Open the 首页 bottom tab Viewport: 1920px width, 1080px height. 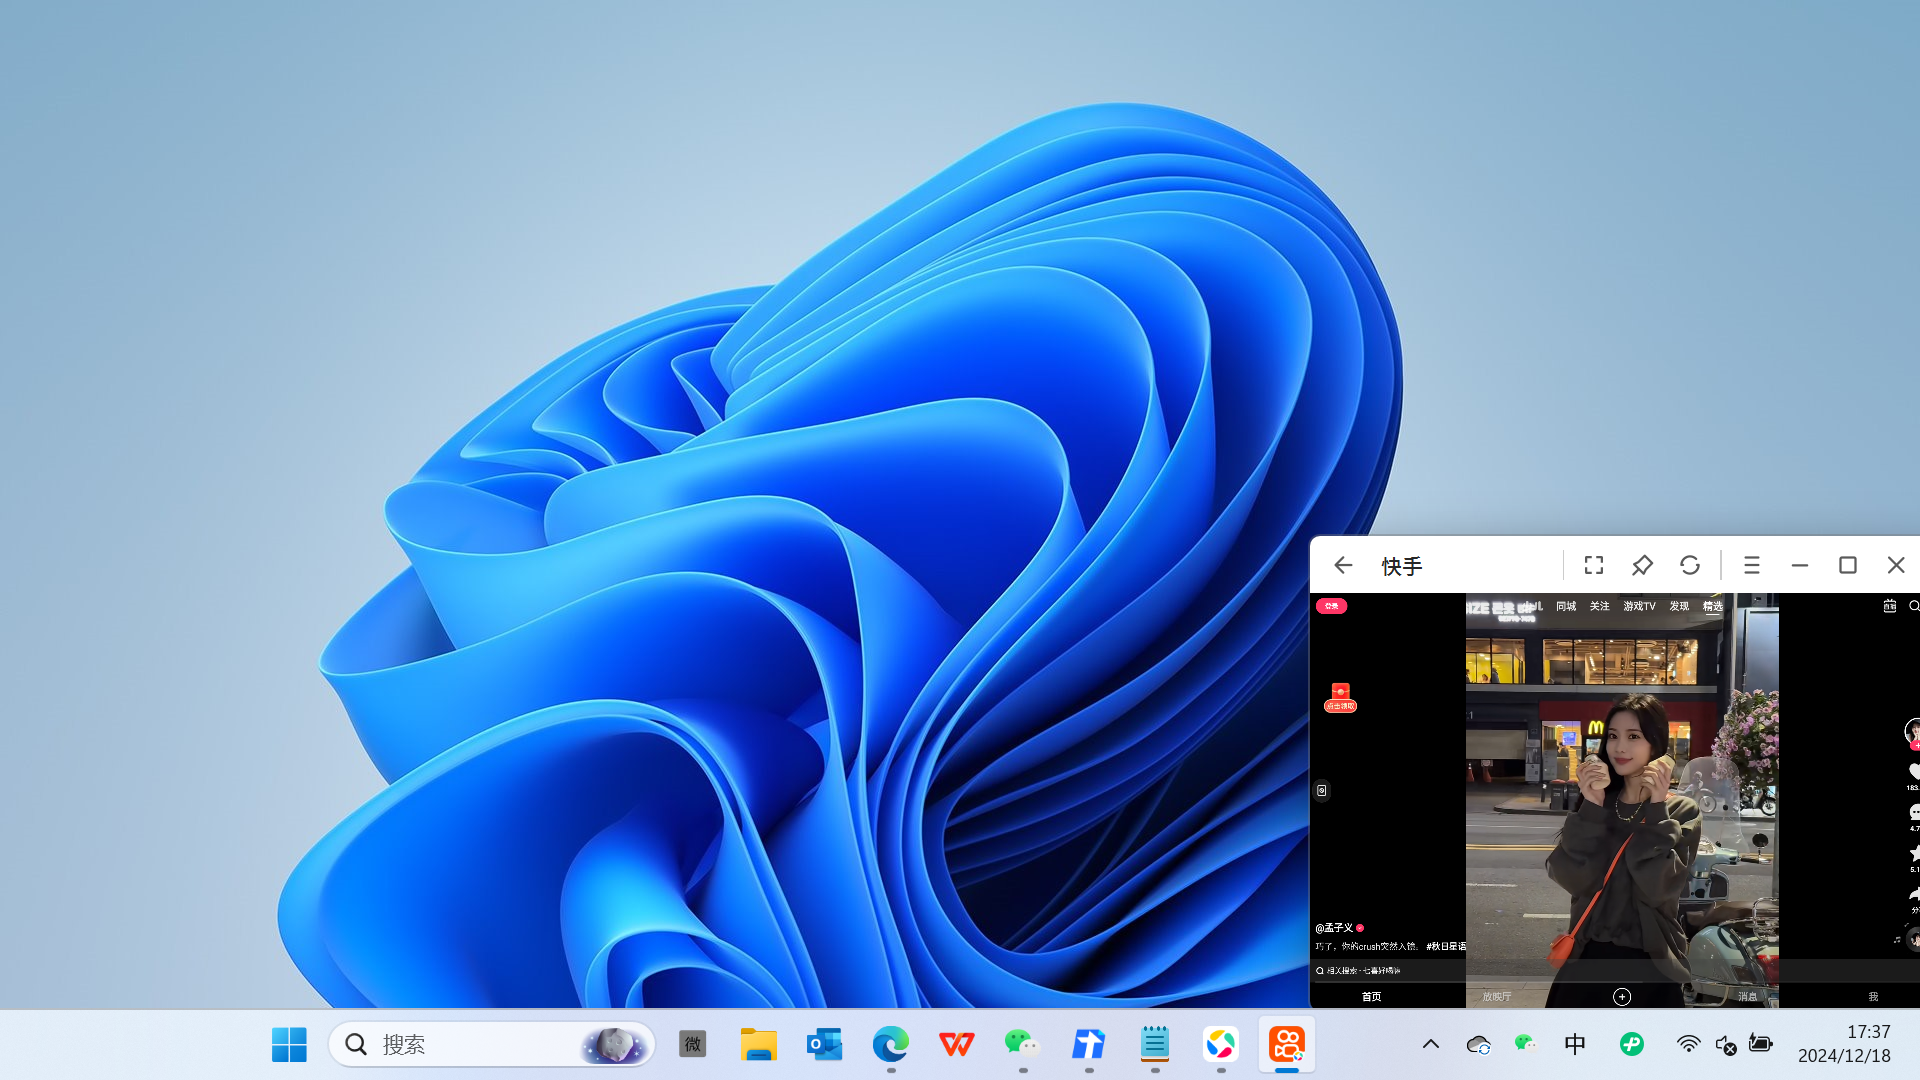[1371, 997]
